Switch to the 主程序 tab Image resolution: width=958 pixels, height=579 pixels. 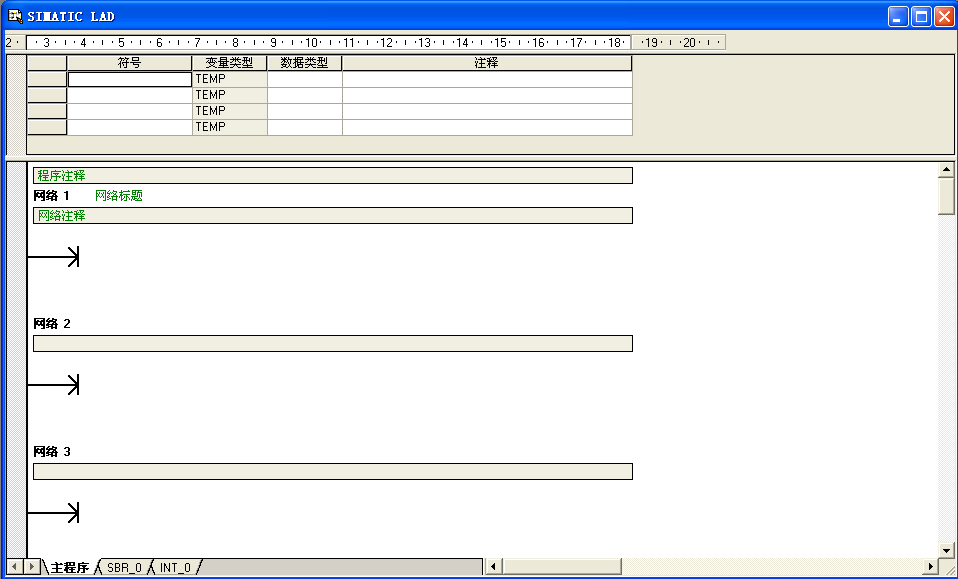tap(69, 567)
